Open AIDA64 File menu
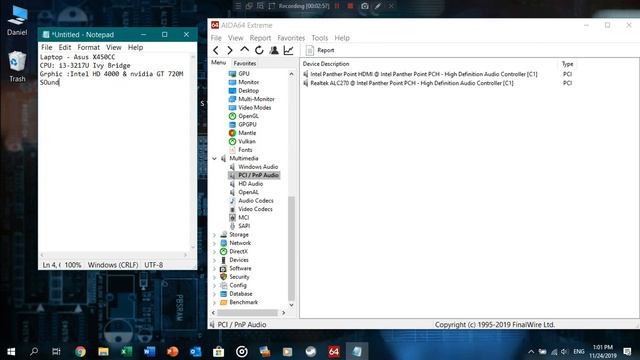Image resolution: width=640 pixels, height=360 pixels. pyautogui.click(x=216, y=38)
